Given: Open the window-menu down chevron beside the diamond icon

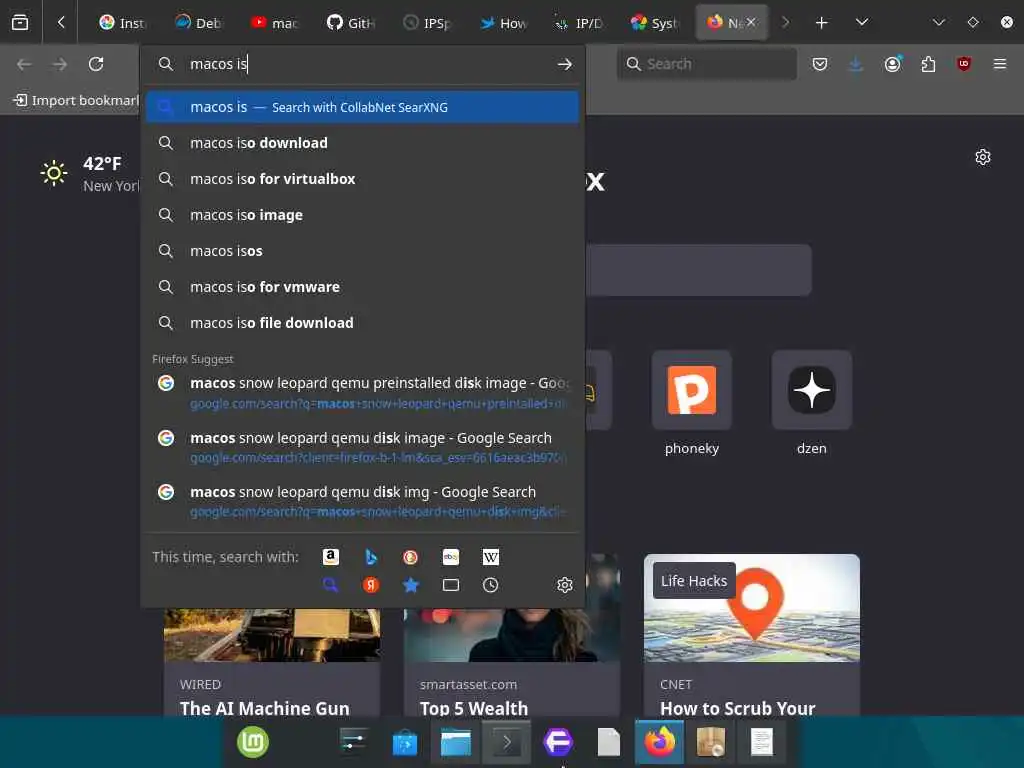Looking at the screenshot, I should click(939, 22).
